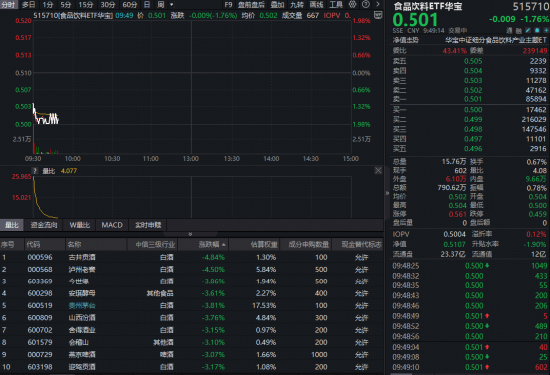This screenshot has width=550, height=375.
Task: Click 净值走势 link in quote panel
Action: coord(406,40)
